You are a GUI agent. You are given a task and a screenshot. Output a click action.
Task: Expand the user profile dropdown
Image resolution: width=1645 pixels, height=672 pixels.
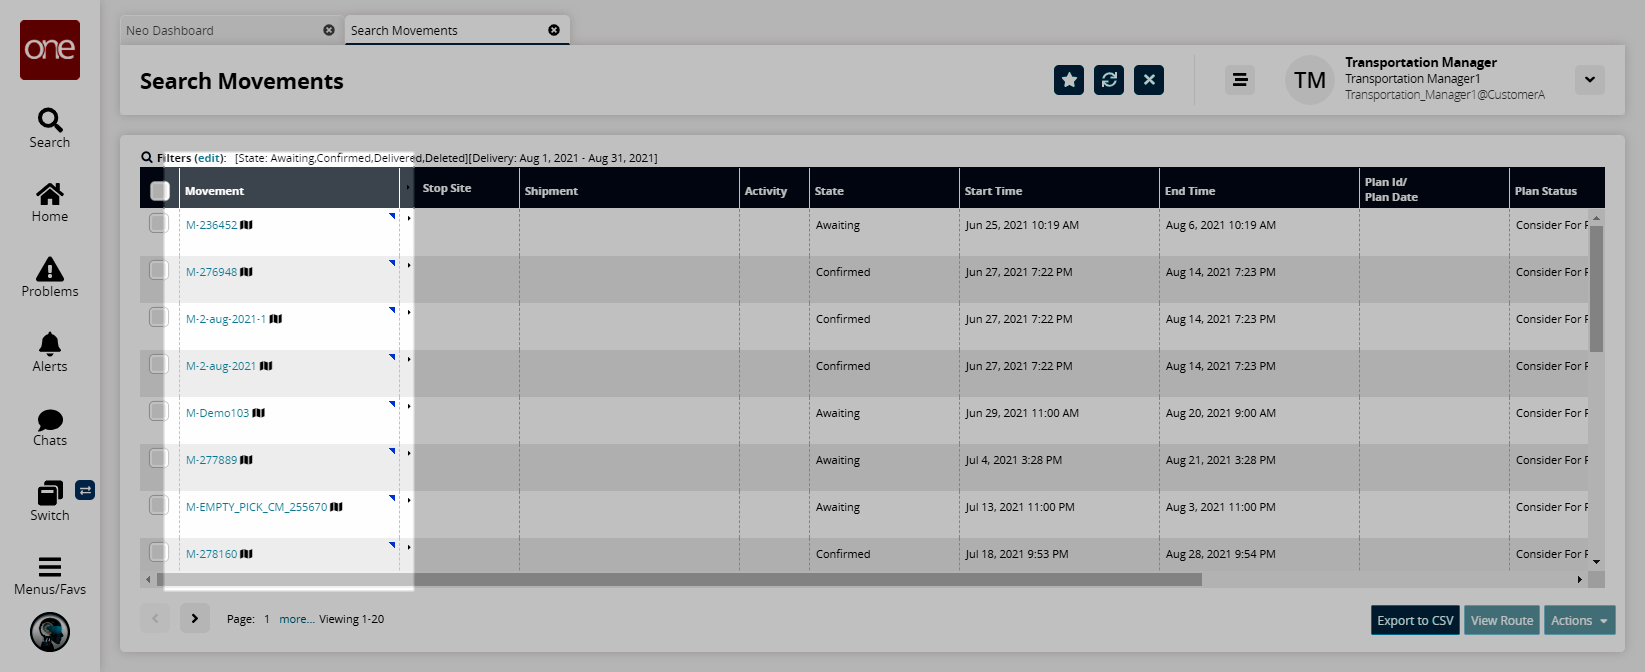coord(1590,80)
